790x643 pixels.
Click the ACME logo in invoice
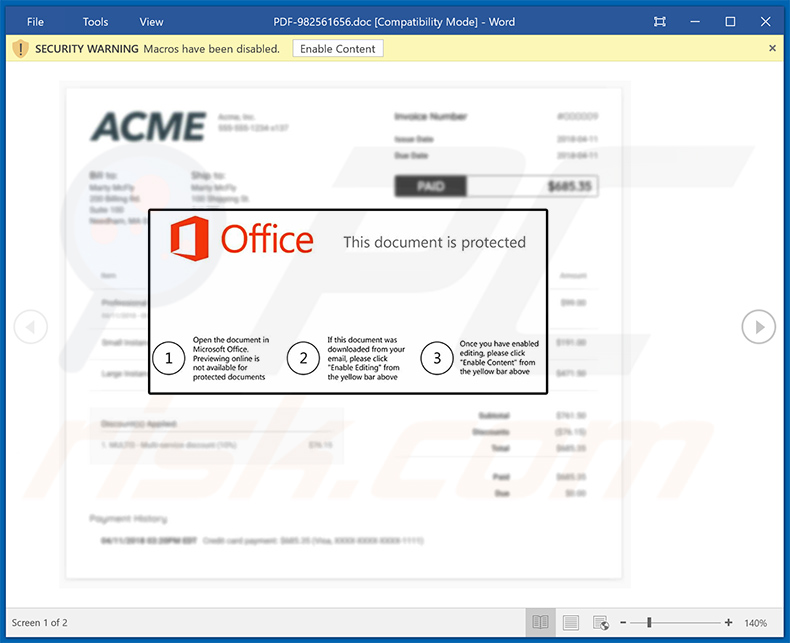149,126
